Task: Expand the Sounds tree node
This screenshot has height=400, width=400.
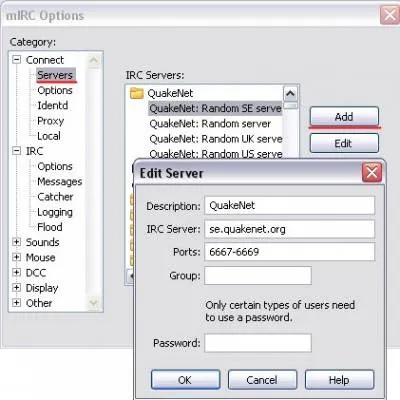Action: (x=16, y=242)
